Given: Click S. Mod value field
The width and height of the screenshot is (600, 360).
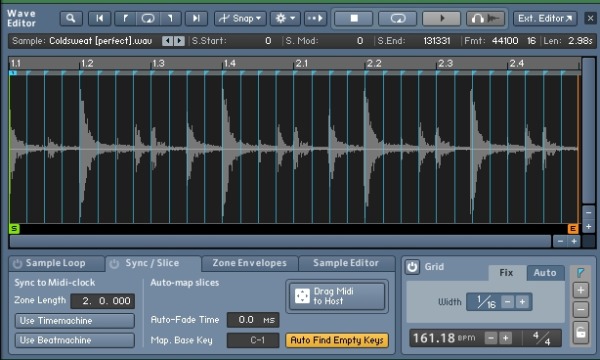Looking at the screenshot, I should [360, 41].
